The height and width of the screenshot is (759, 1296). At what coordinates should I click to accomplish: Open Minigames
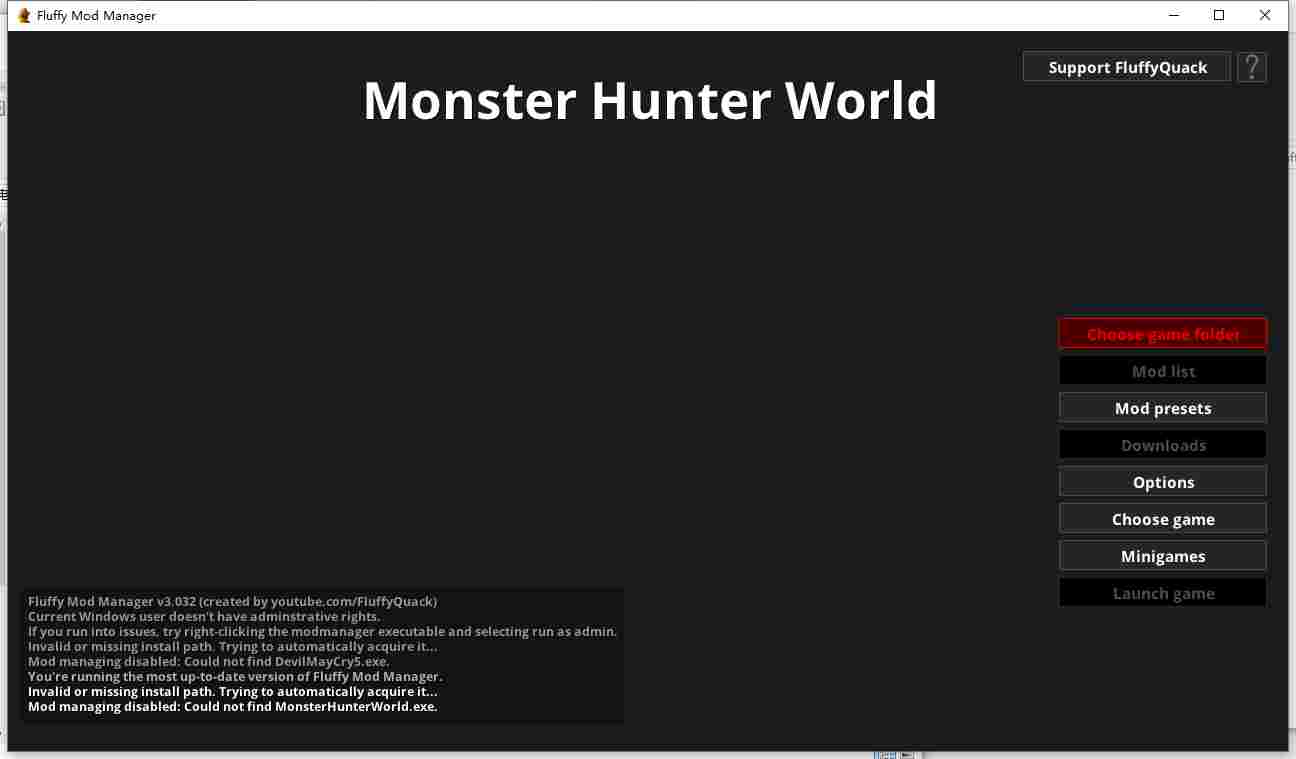(1163, 556)
